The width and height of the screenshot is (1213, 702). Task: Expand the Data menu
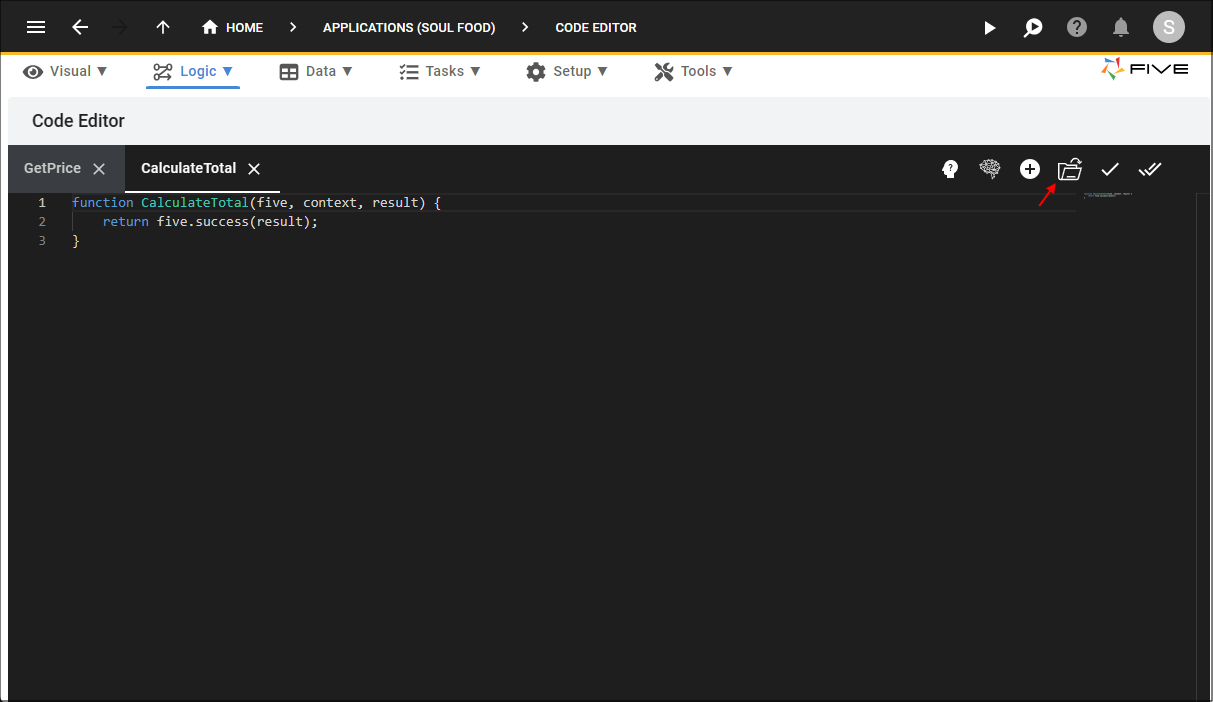tap(316, 71)
